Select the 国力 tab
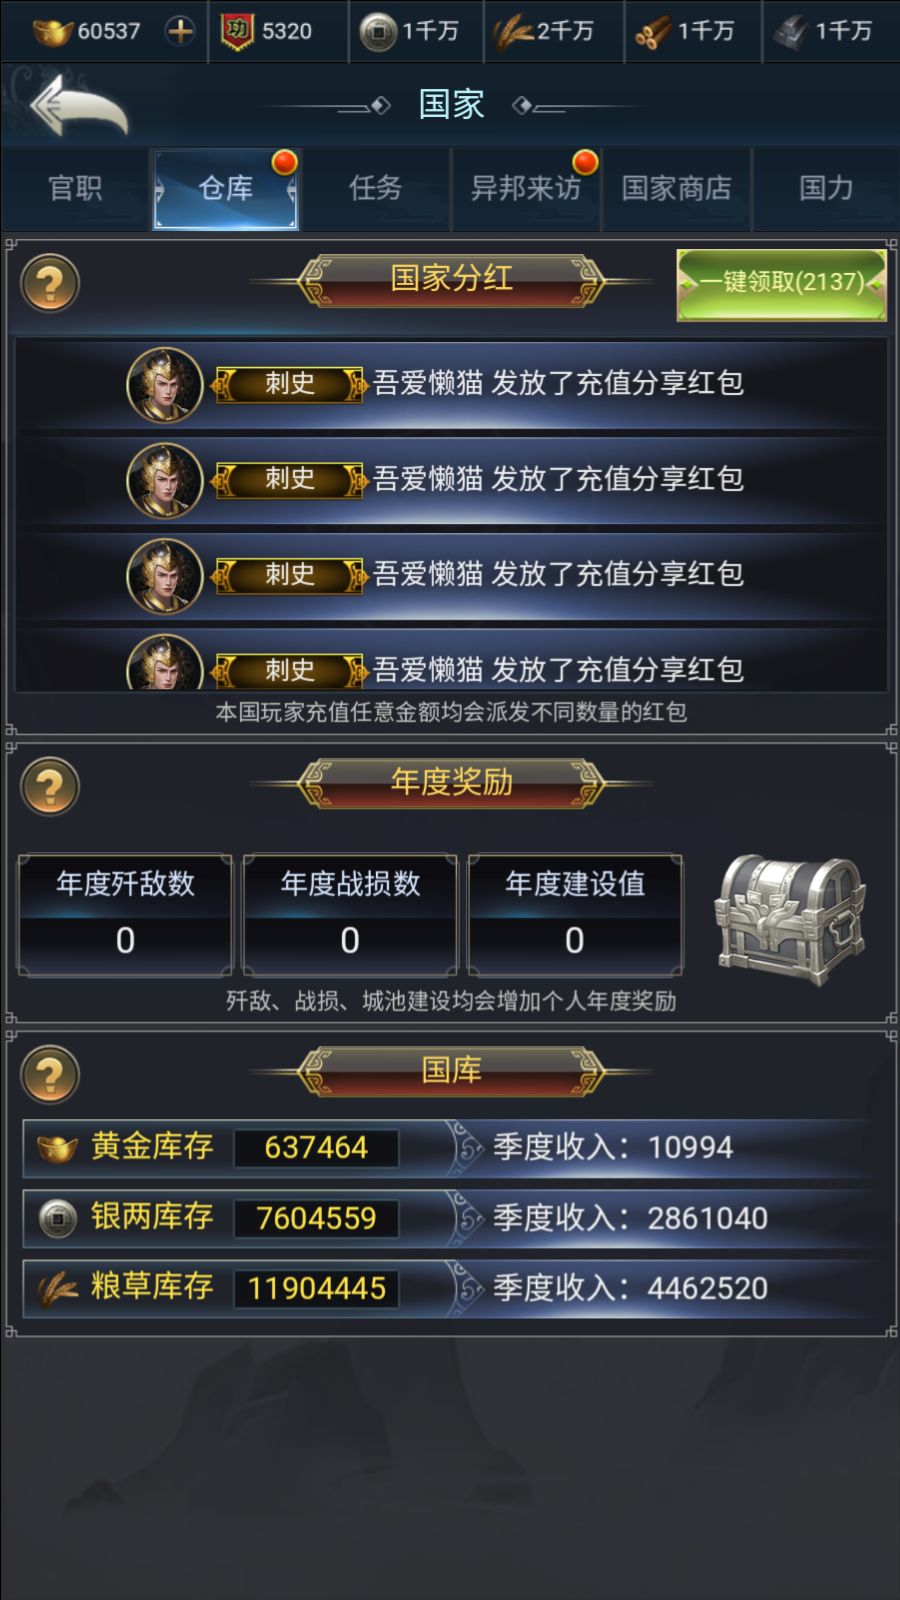 (x=826, y=188)
